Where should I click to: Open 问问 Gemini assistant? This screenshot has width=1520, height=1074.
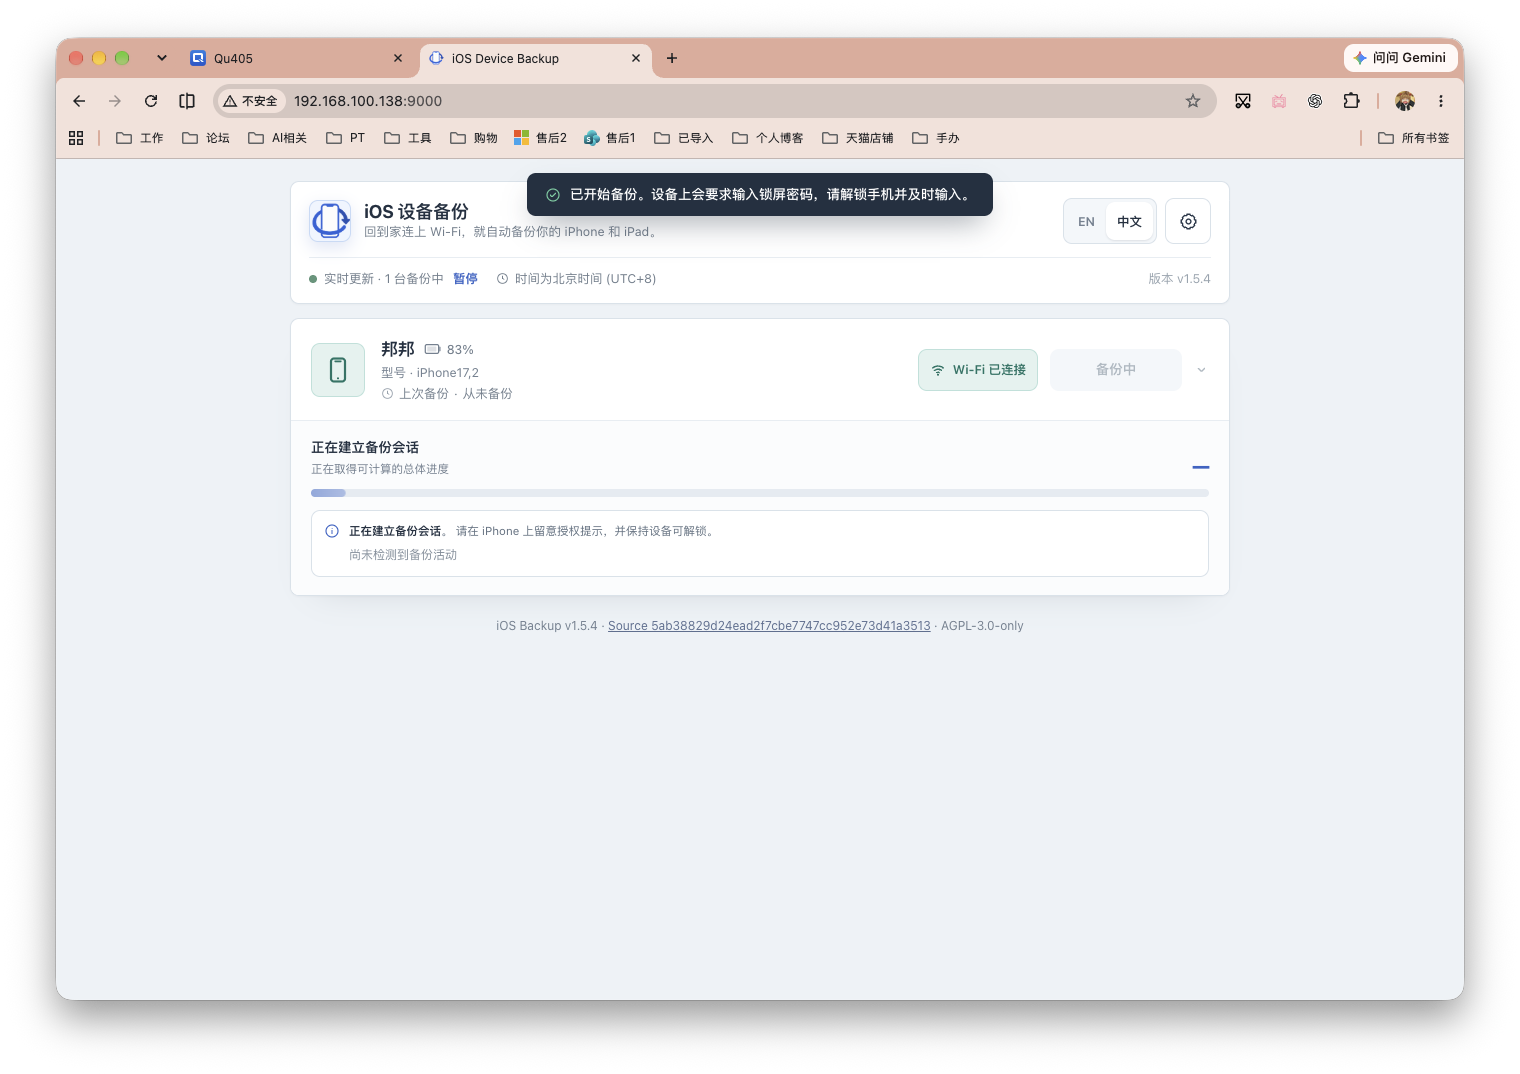point(1399,58)
